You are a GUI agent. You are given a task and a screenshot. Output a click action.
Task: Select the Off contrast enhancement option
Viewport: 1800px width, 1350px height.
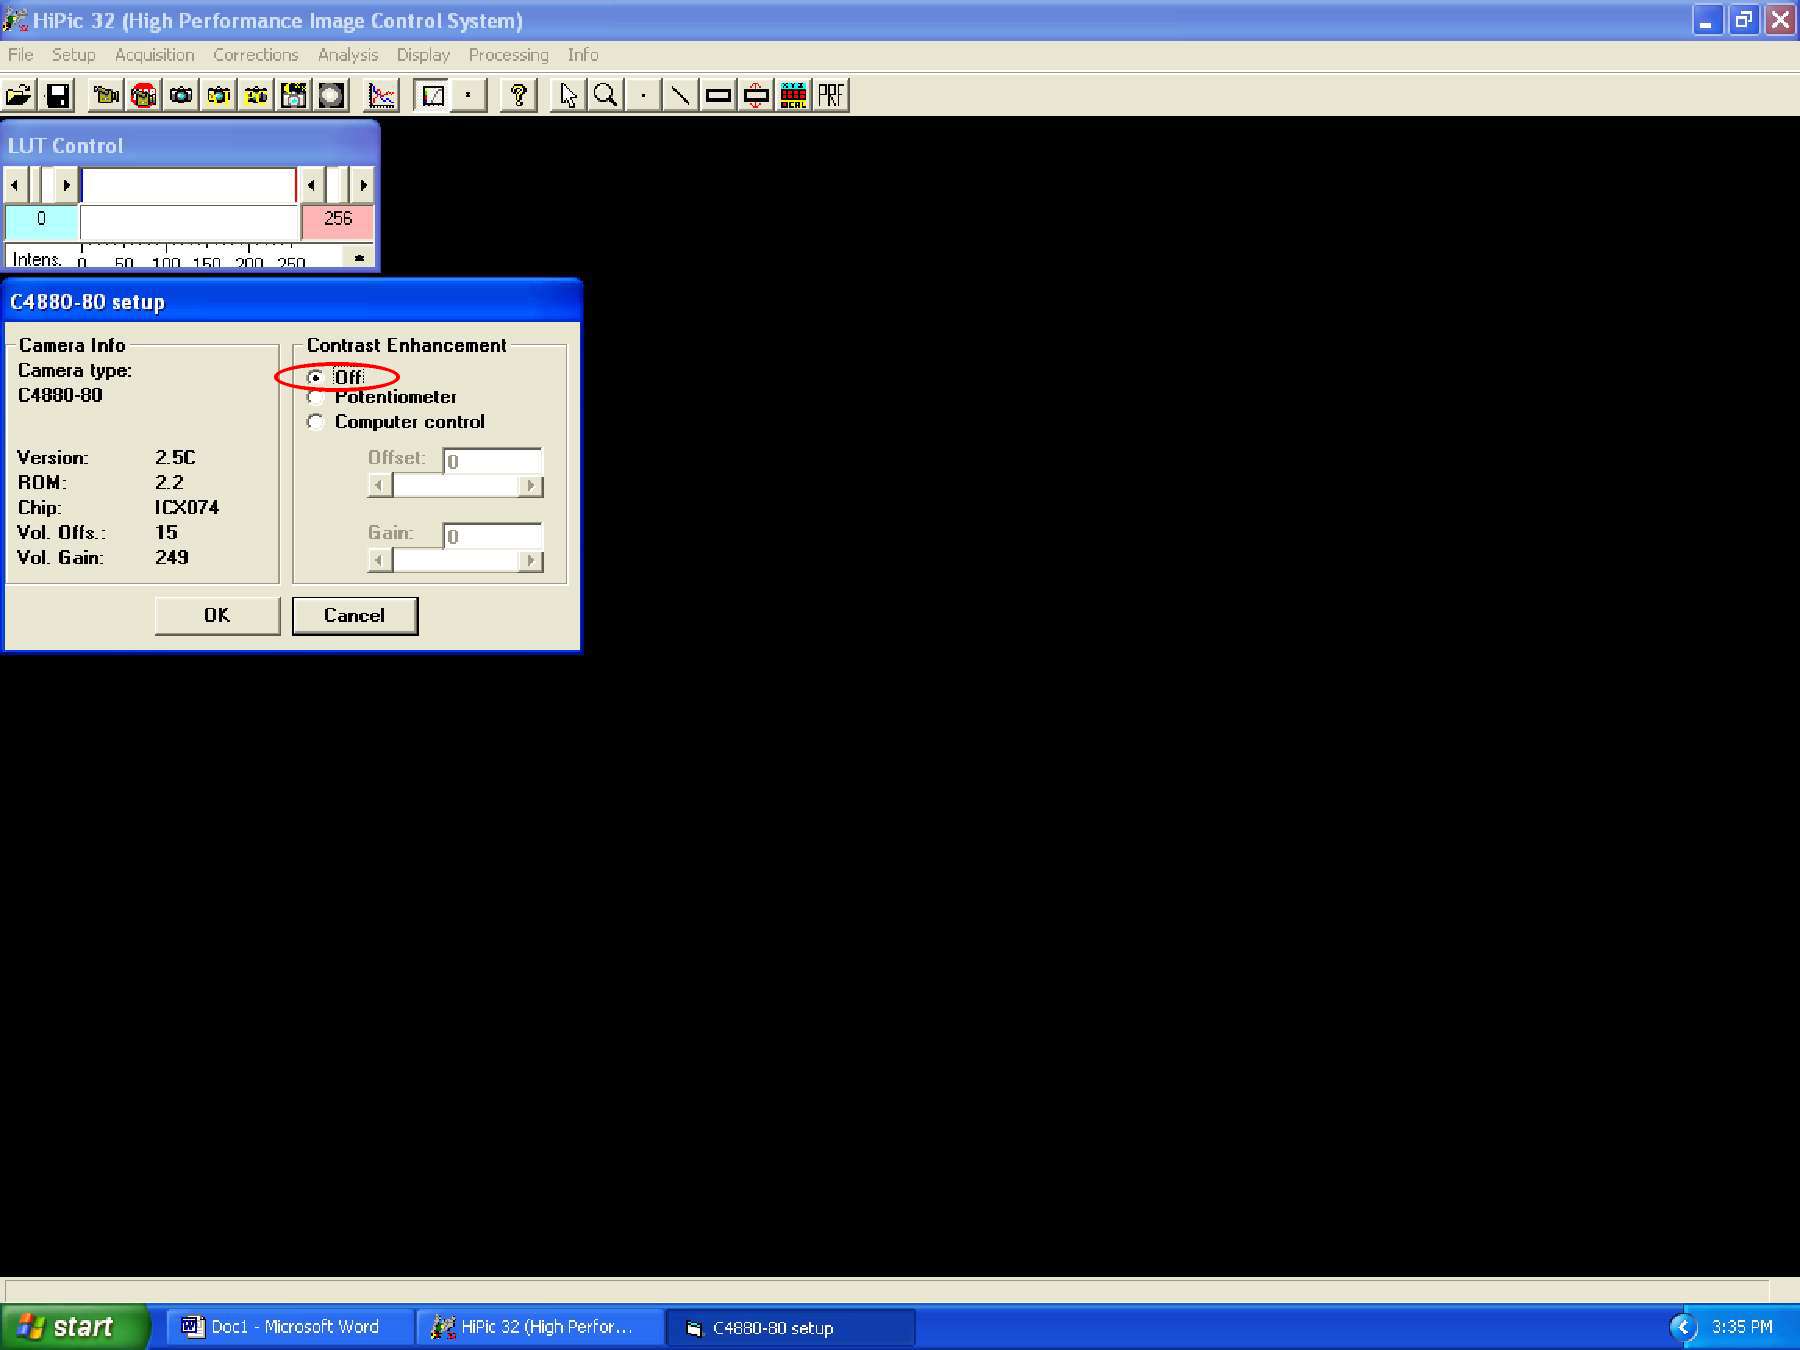(x=315, y=377)
